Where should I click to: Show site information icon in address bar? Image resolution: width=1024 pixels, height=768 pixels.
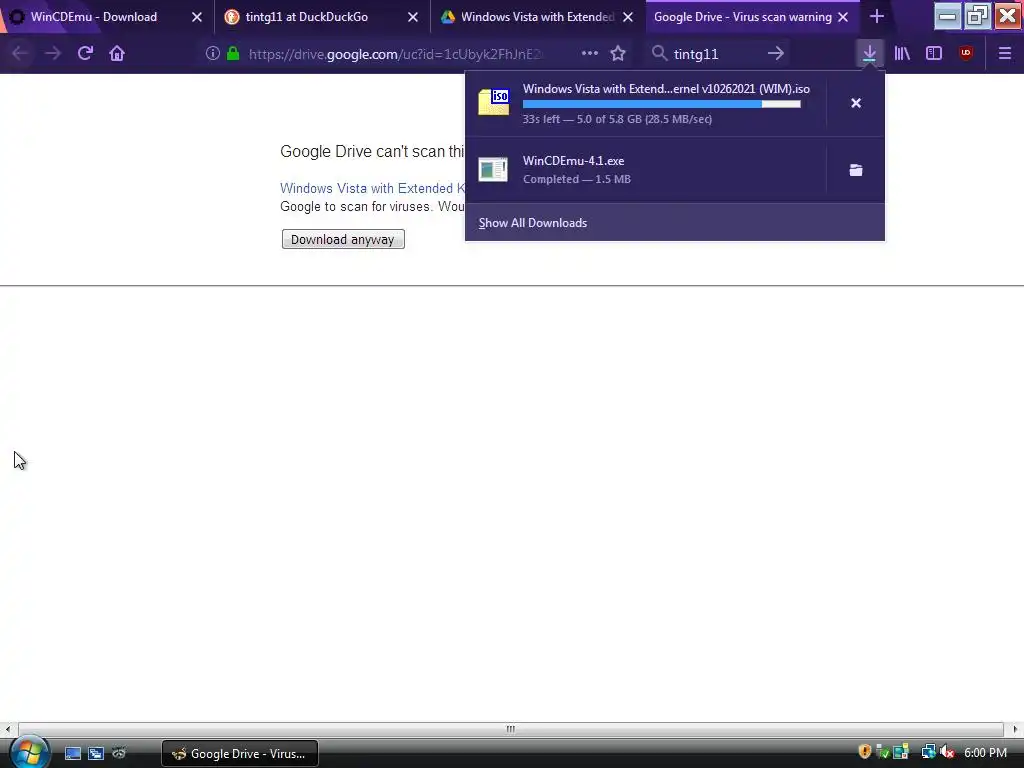[212, 54]
